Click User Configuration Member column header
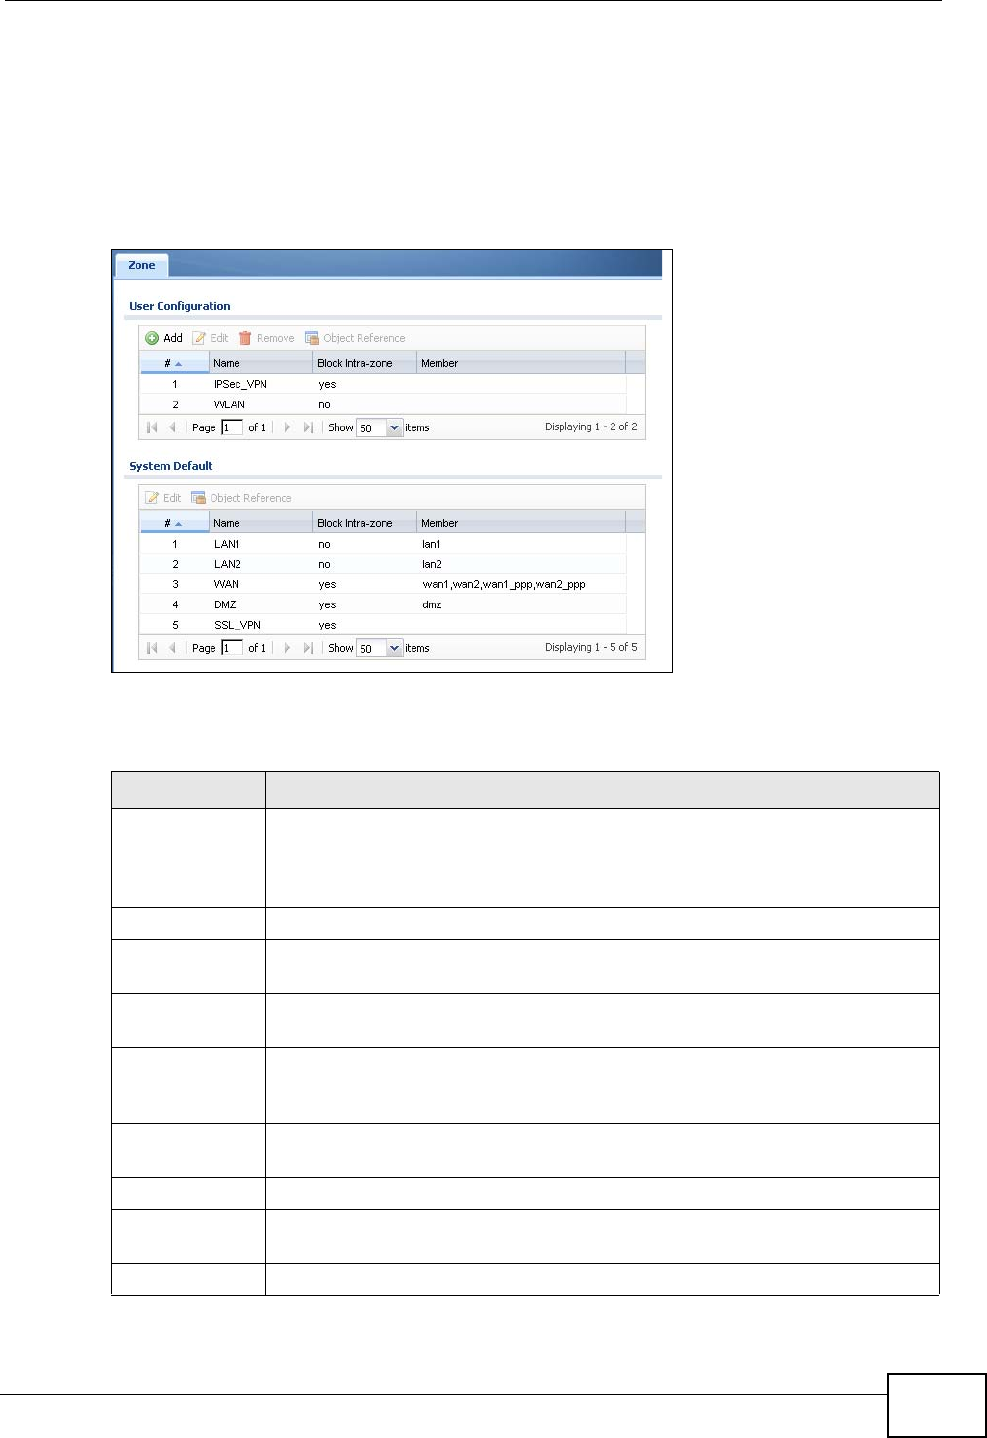 (521, 363)
